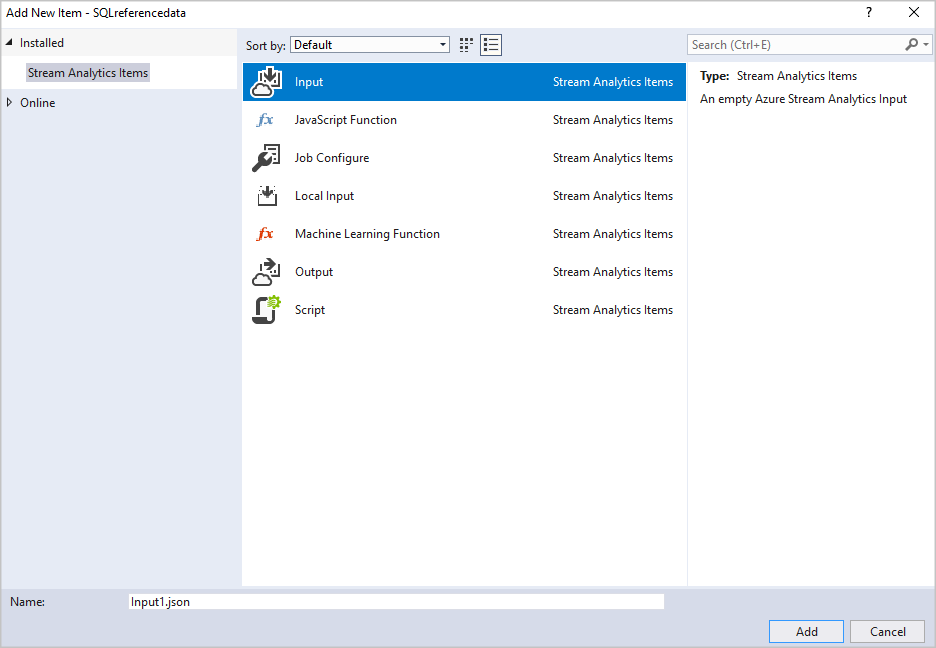
Task: Click the Output cloud icon
Action: [x=266, y=272]
